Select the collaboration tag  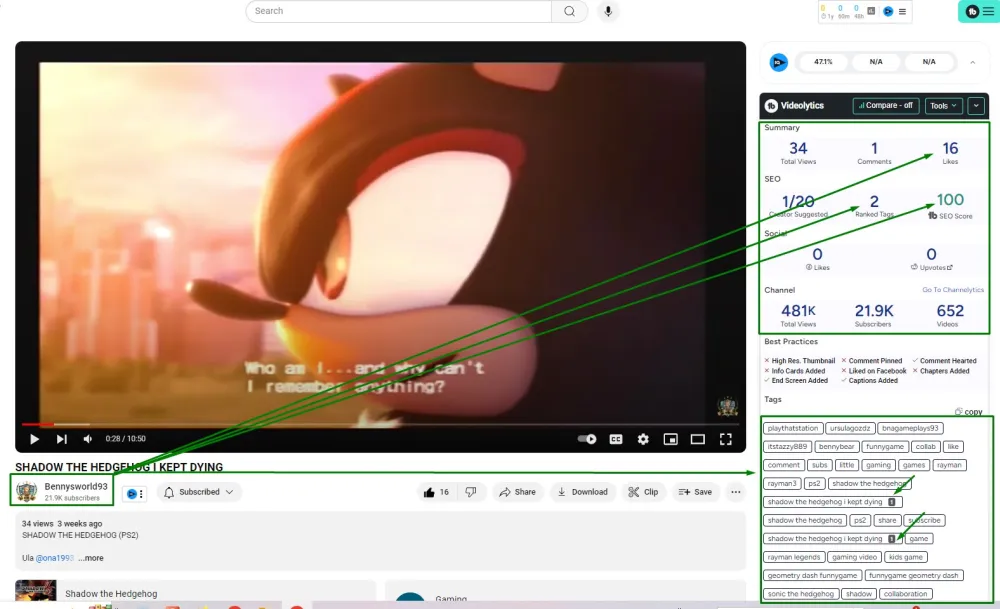click(905, 594)
